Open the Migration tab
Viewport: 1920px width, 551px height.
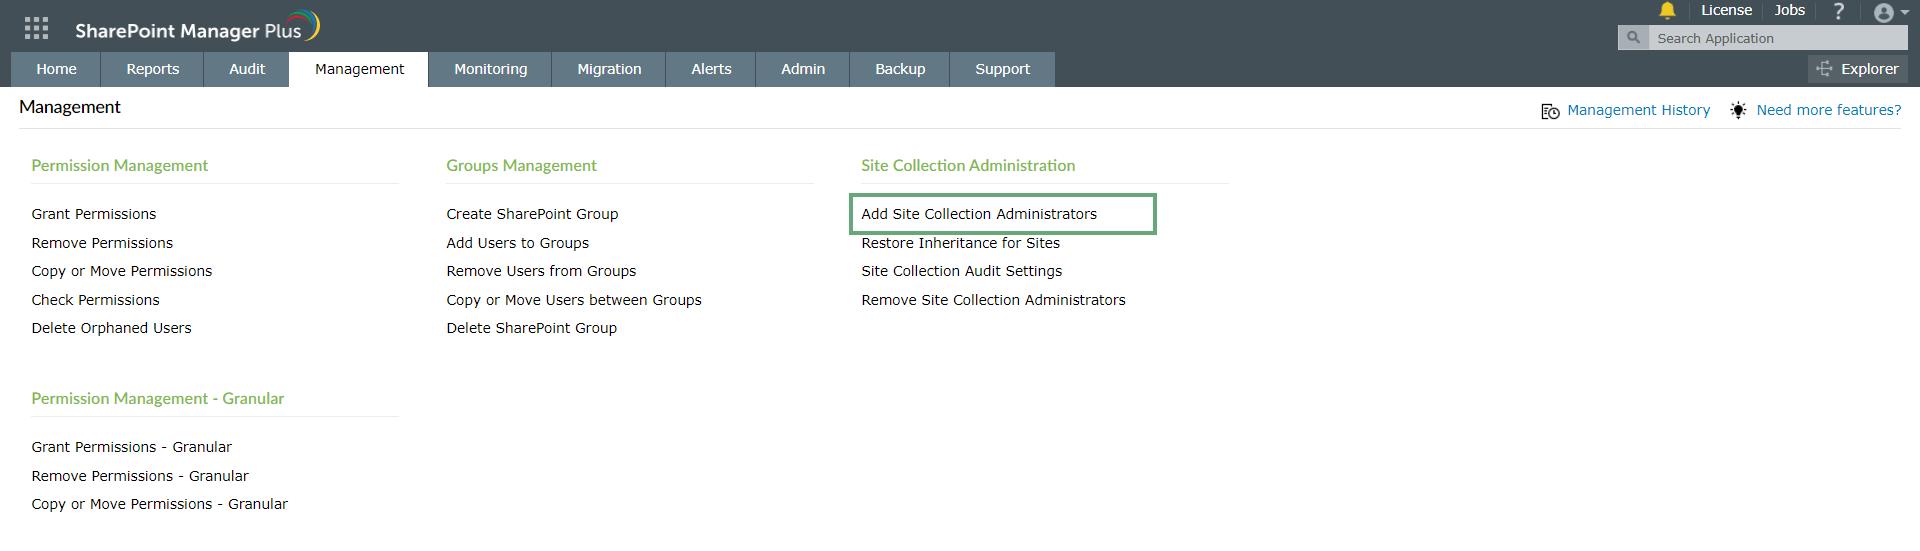(x=609, y=69)
